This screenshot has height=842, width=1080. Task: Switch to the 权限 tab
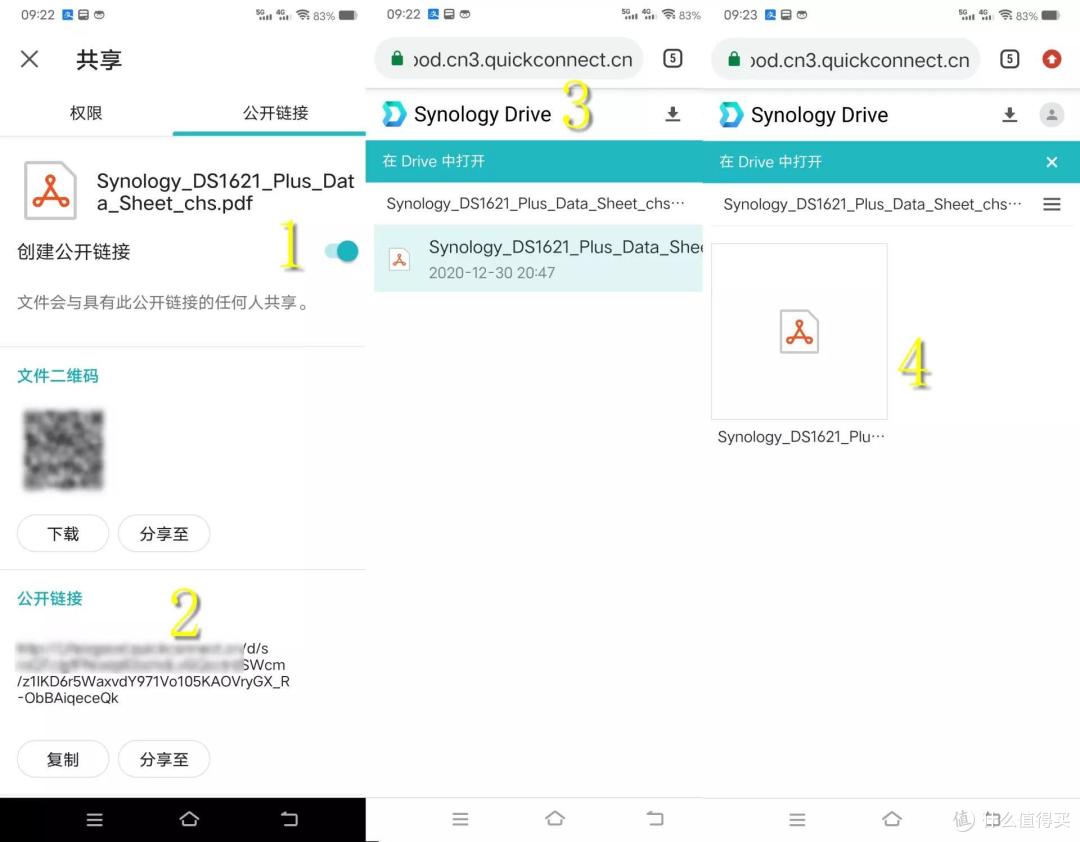click(86, 113)
